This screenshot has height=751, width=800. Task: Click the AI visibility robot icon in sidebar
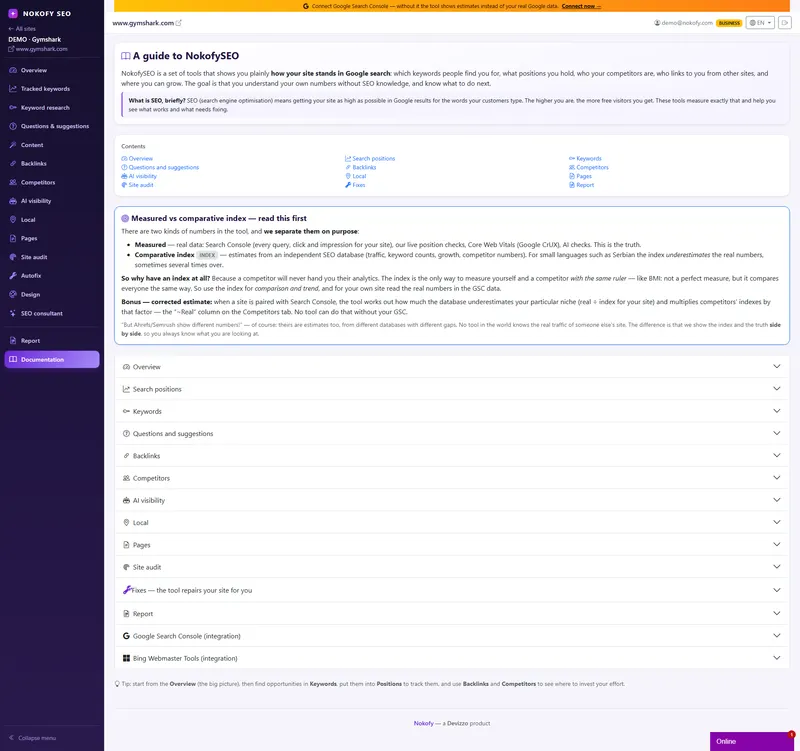pyautogui.click(x=13, y=201)
